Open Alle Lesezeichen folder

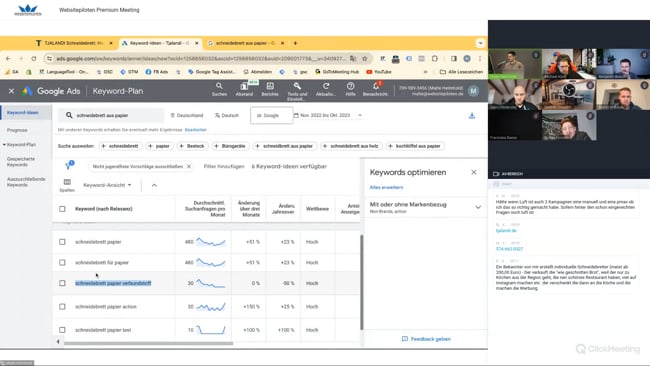tap(461, 72)
